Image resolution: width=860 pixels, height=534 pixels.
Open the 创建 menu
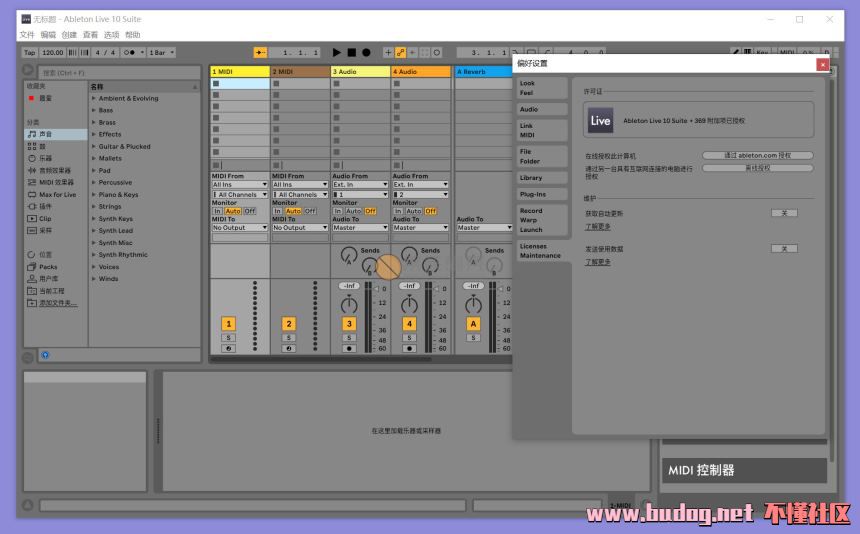69,35
